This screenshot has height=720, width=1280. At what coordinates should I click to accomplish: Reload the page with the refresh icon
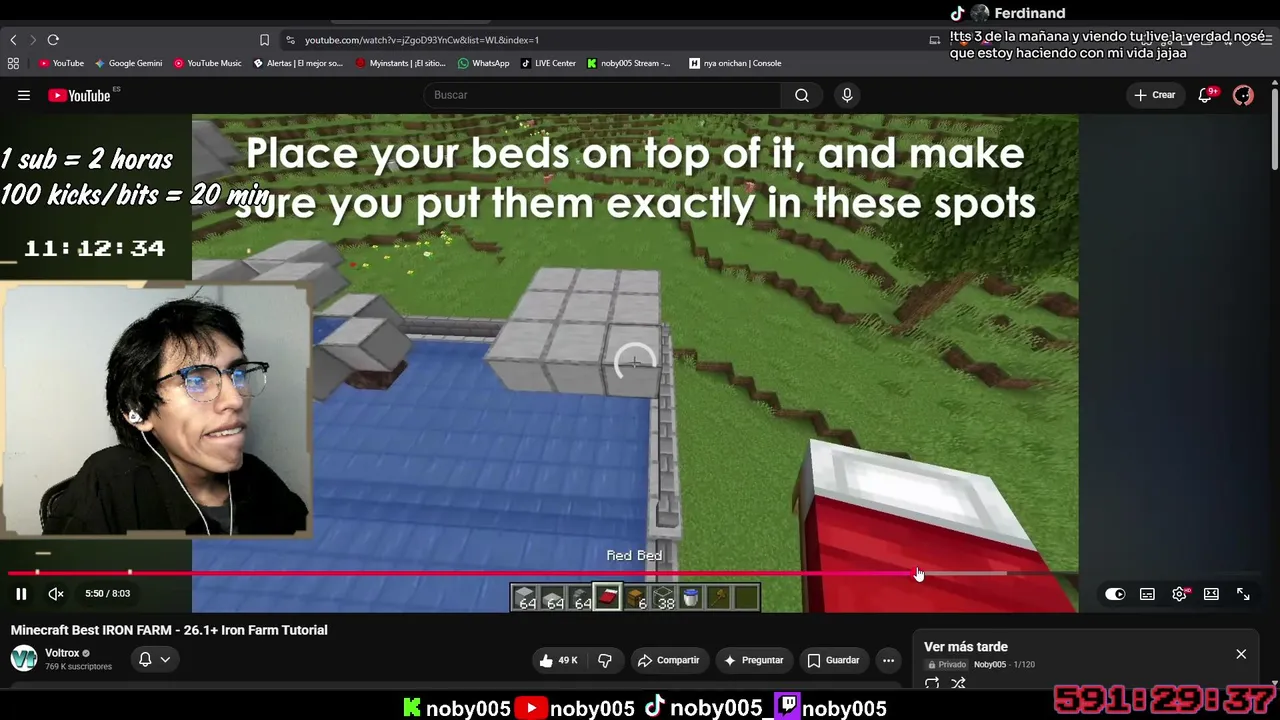point(53,40)
